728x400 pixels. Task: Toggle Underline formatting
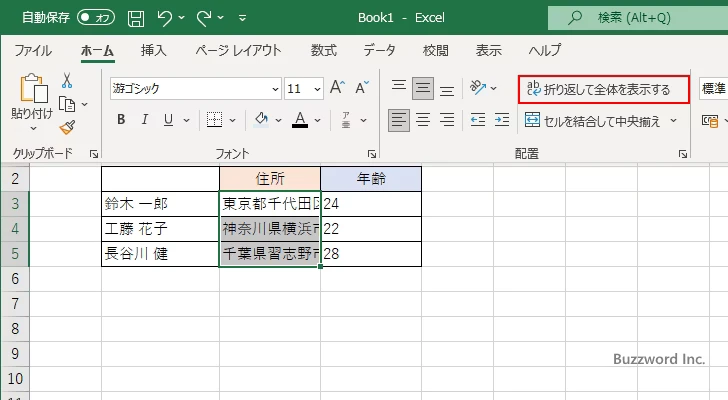point(168,120)
